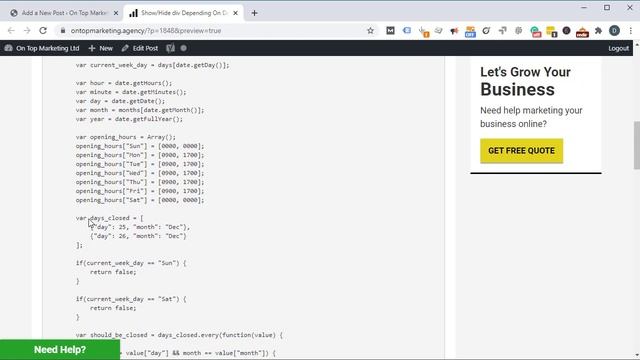Click the code line var opening_hours = Array();

click(126, 137)
